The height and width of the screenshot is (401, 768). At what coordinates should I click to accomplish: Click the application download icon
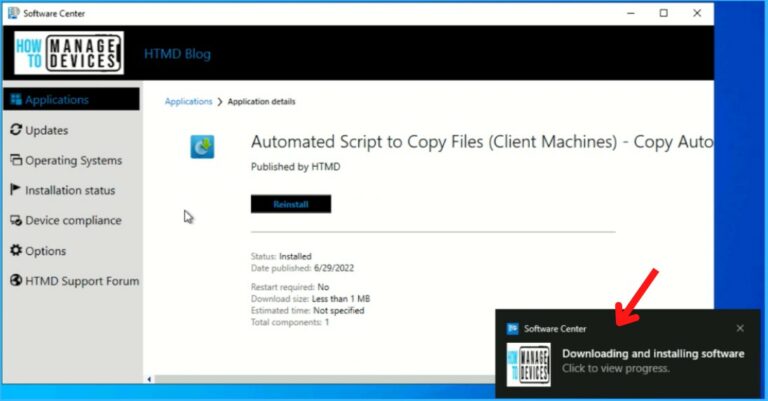(x=202, y=147)
